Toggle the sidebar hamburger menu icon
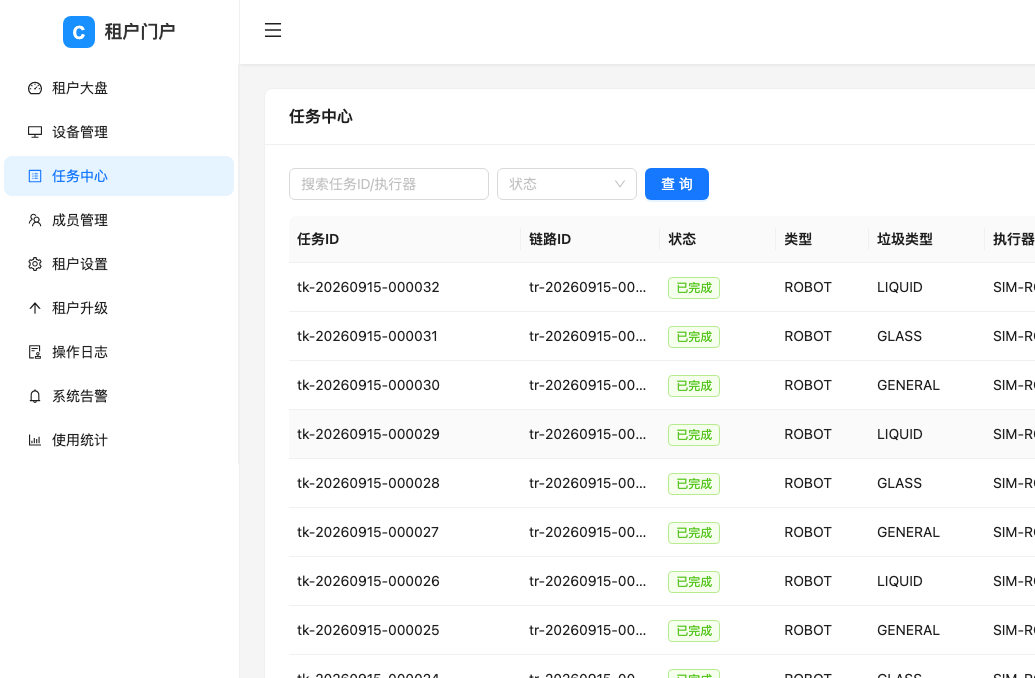This screenshot has width=1035, height=678. coord(273,30)
